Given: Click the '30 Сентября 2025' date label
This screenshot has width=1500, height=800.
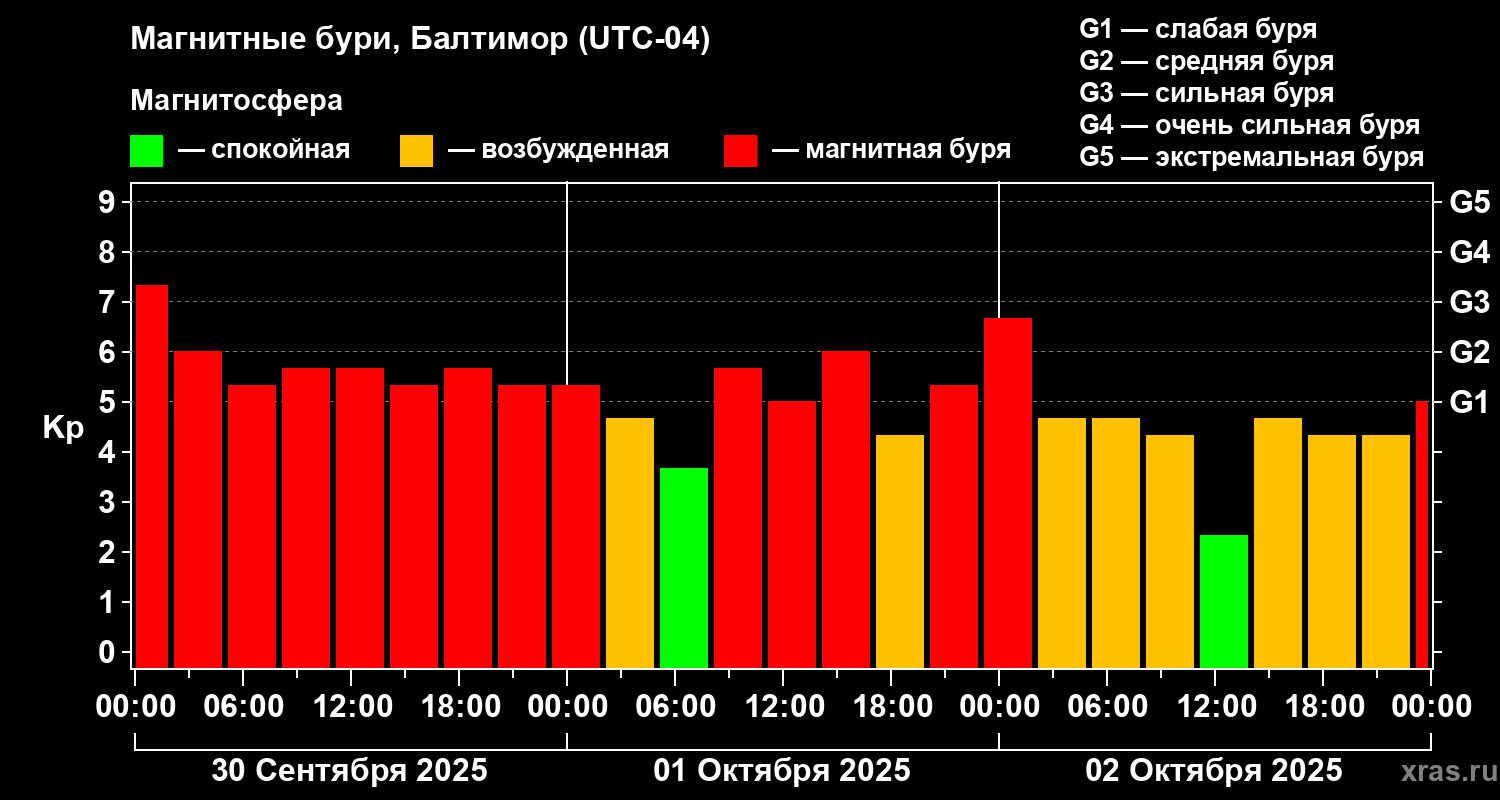Looking at the screenshot, I should (x=350, y=771).
